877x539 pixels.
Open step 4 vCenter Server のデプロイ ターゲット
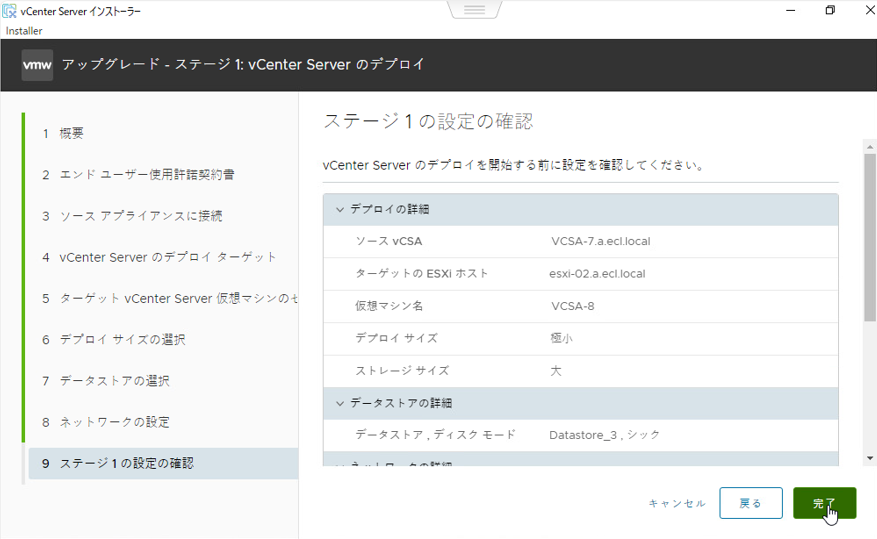(x=168, y=257)
